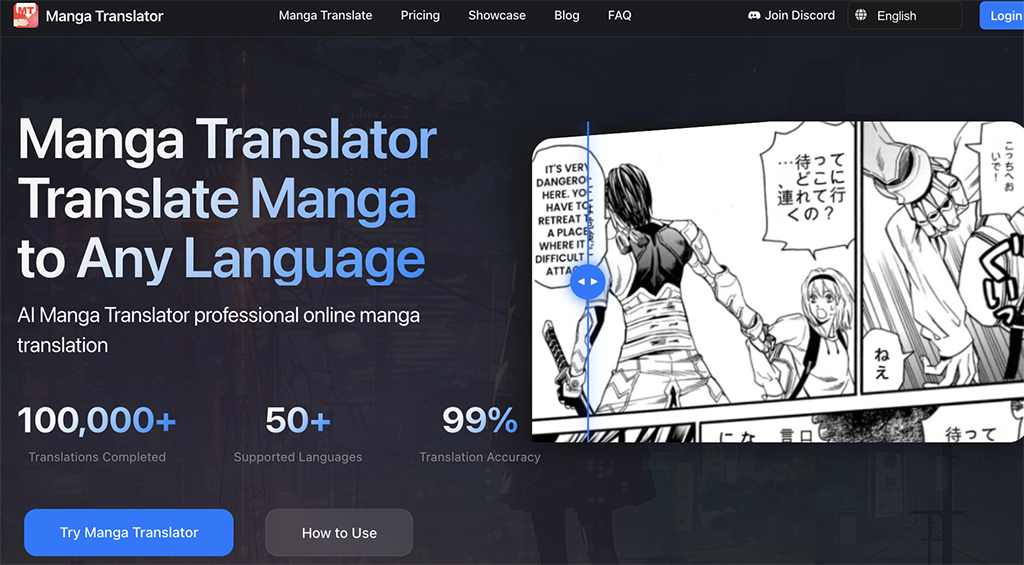Open the Manga Translate nav item
The image size is (1024, 565).
(x=325, y=15)
